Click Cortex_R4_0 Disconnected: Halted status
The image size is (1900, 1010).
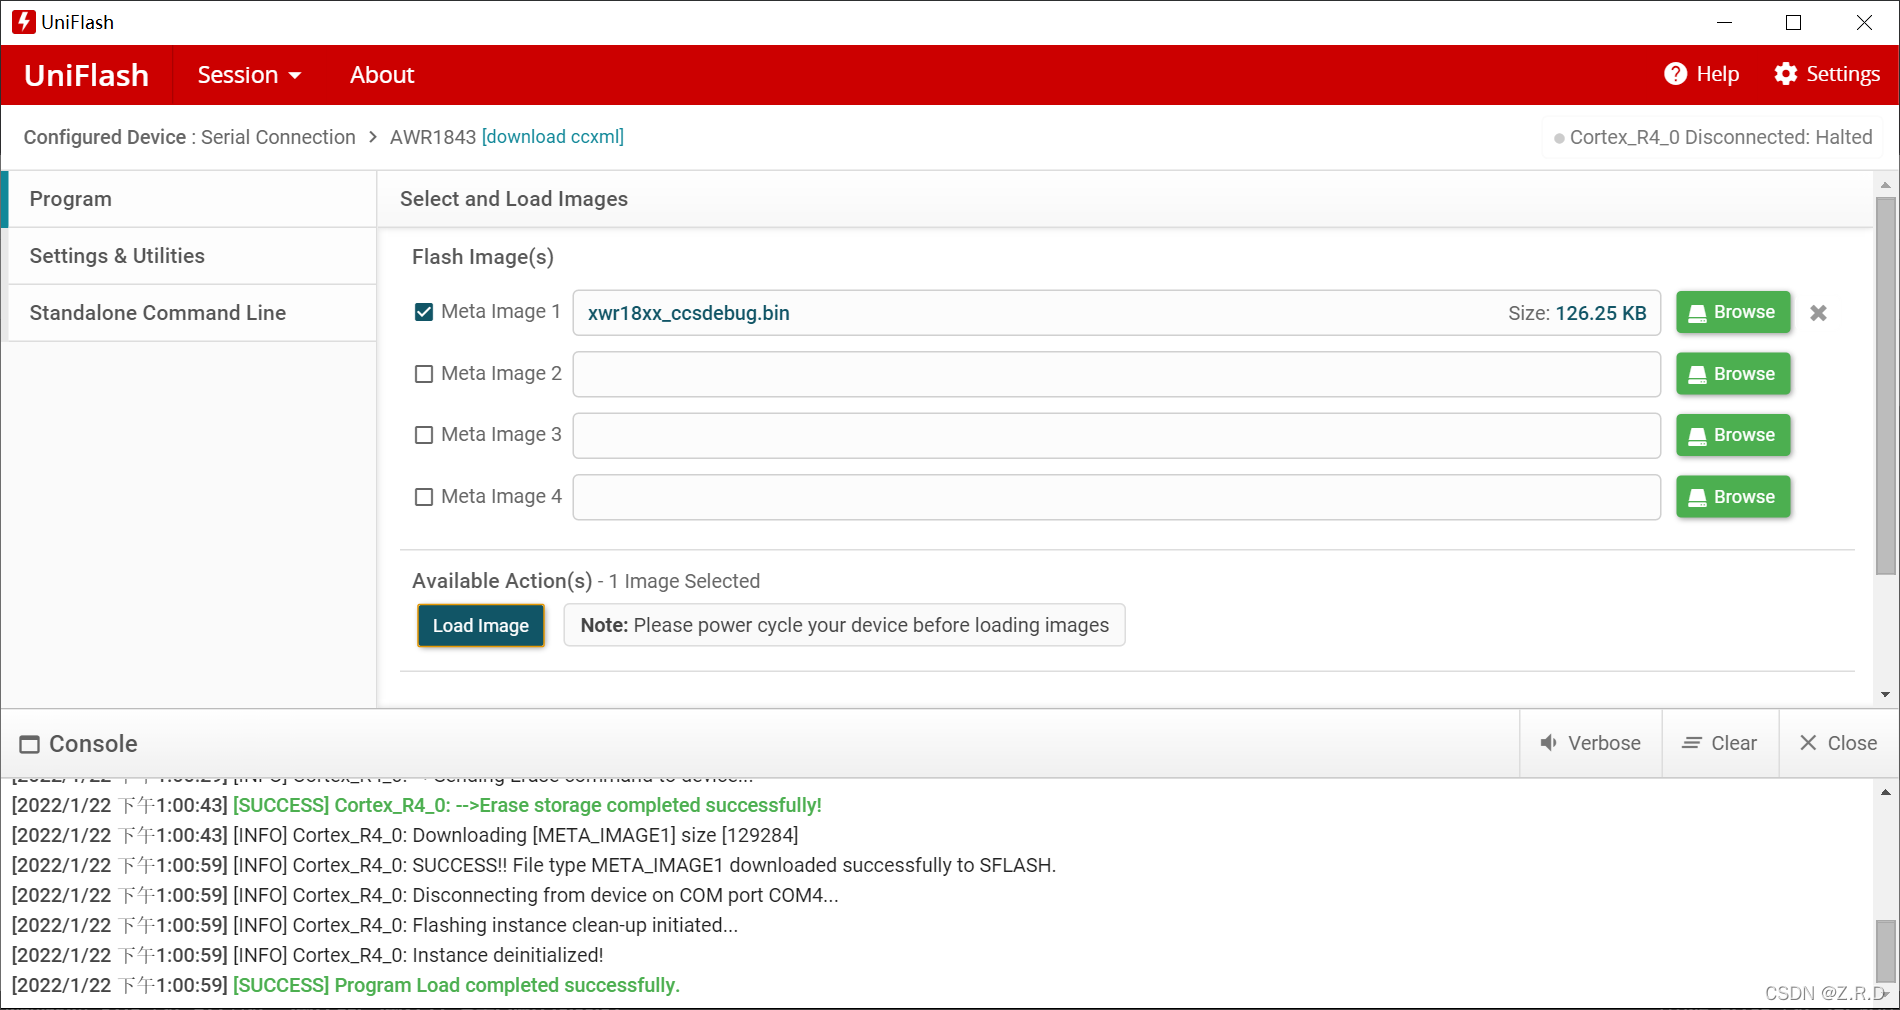coord(1713,137)
